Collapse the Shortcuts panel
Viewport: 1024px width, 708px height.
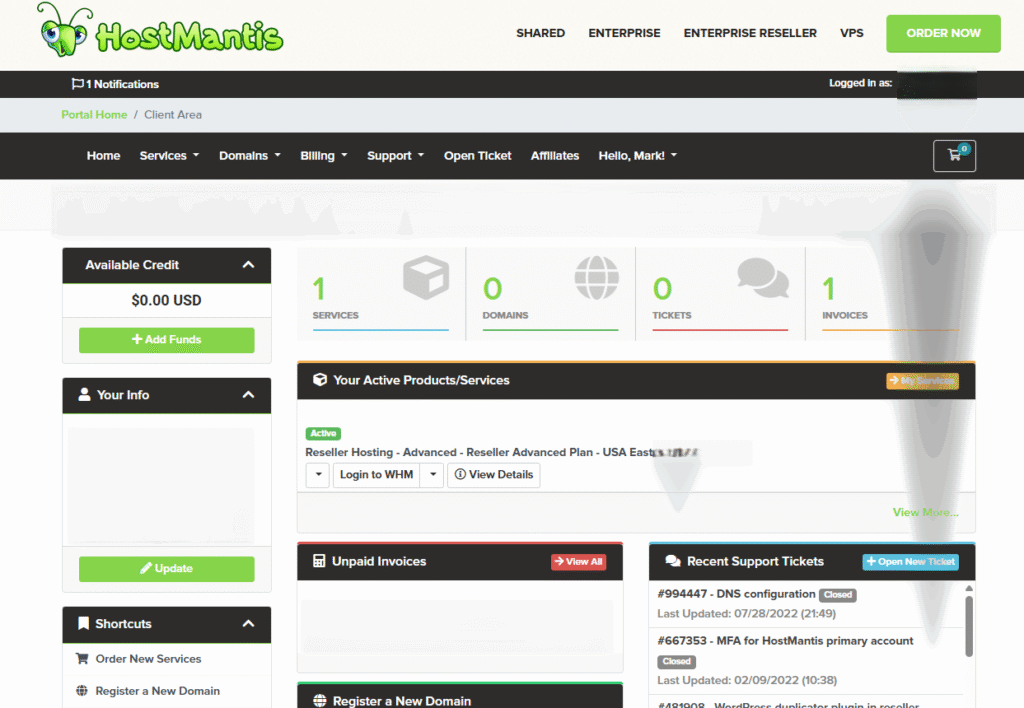click(248, 623)
